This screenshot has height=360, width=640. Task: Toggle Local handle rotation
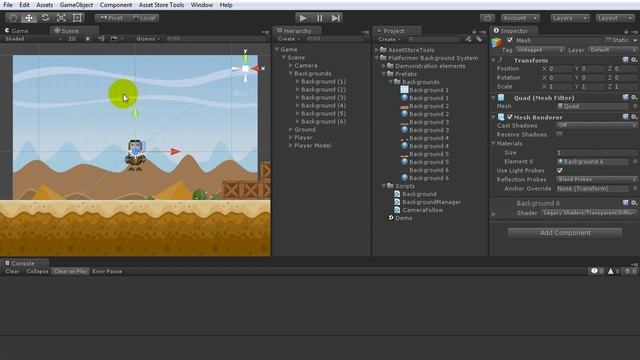[x=144, y=18]
